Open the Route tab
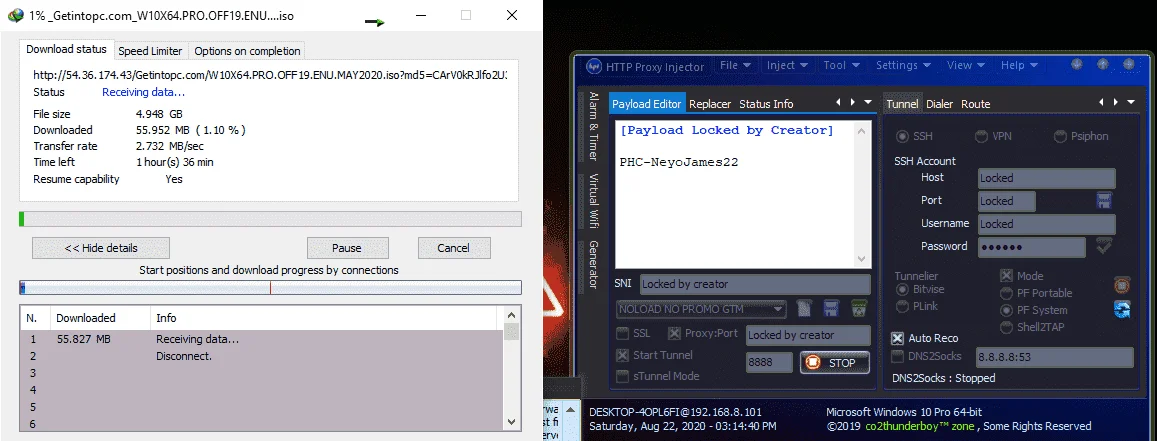Image resolution: width=1157 pixels, height=441 pixels. tap(975, 104)
